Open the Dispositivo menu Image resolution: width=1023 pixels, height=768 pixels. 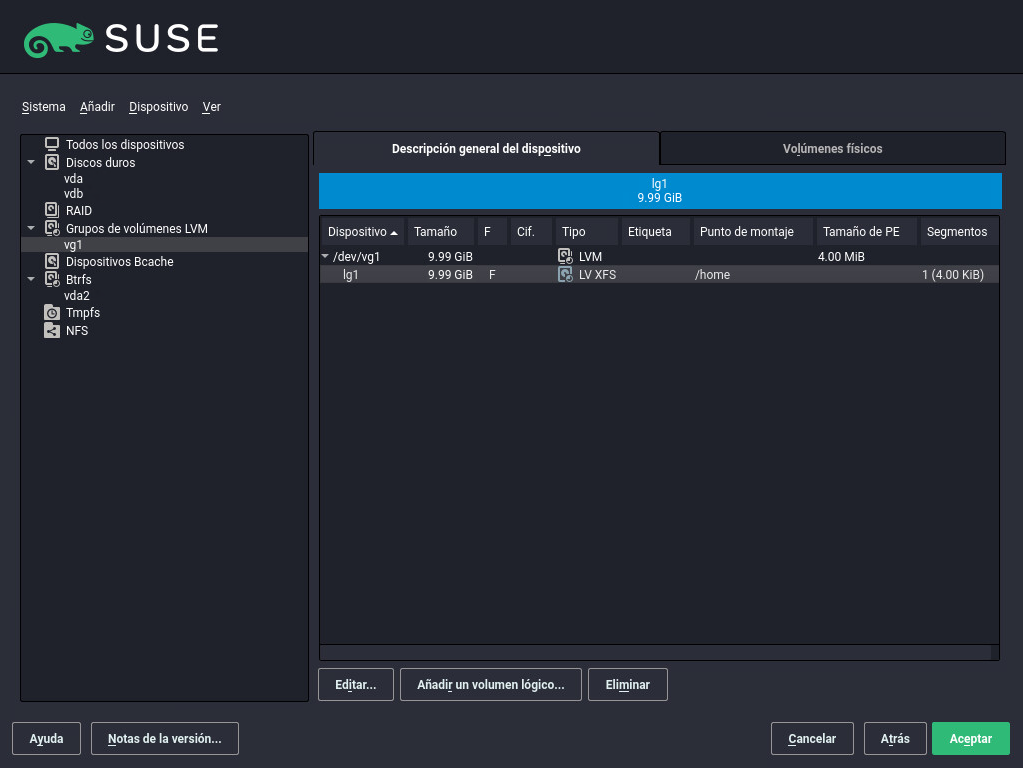(158, 107)
